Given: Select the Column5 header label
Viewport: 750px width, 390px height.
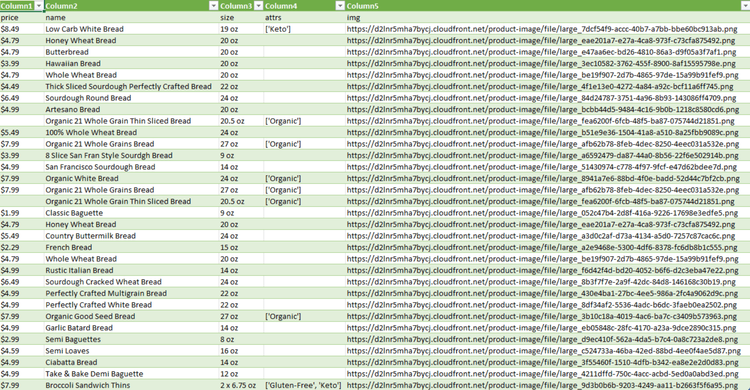Looking at the screenshot, I should (x=362, y=6).
